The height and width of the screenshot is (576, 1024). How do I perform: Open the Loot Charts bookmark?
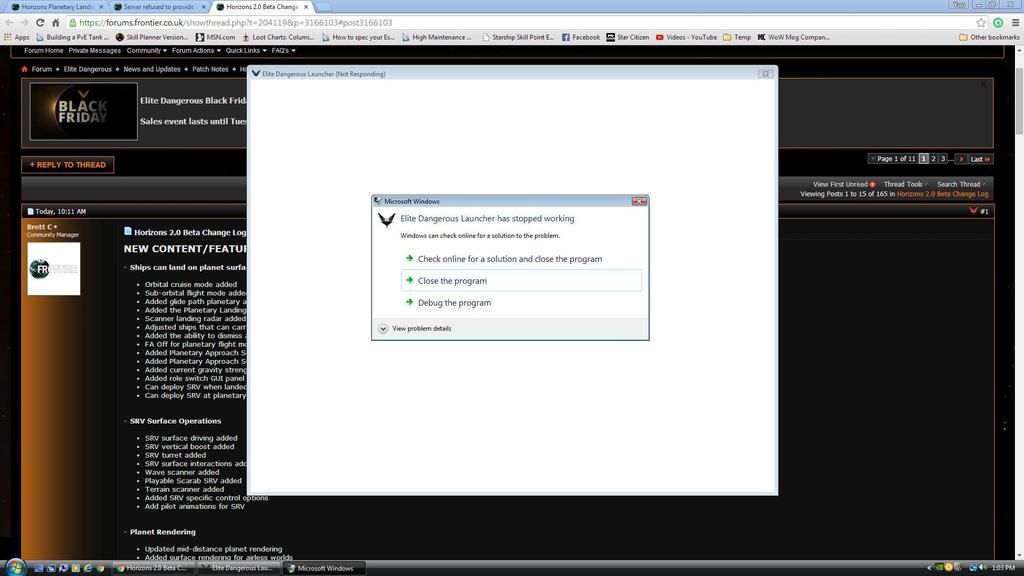point(278,37)
